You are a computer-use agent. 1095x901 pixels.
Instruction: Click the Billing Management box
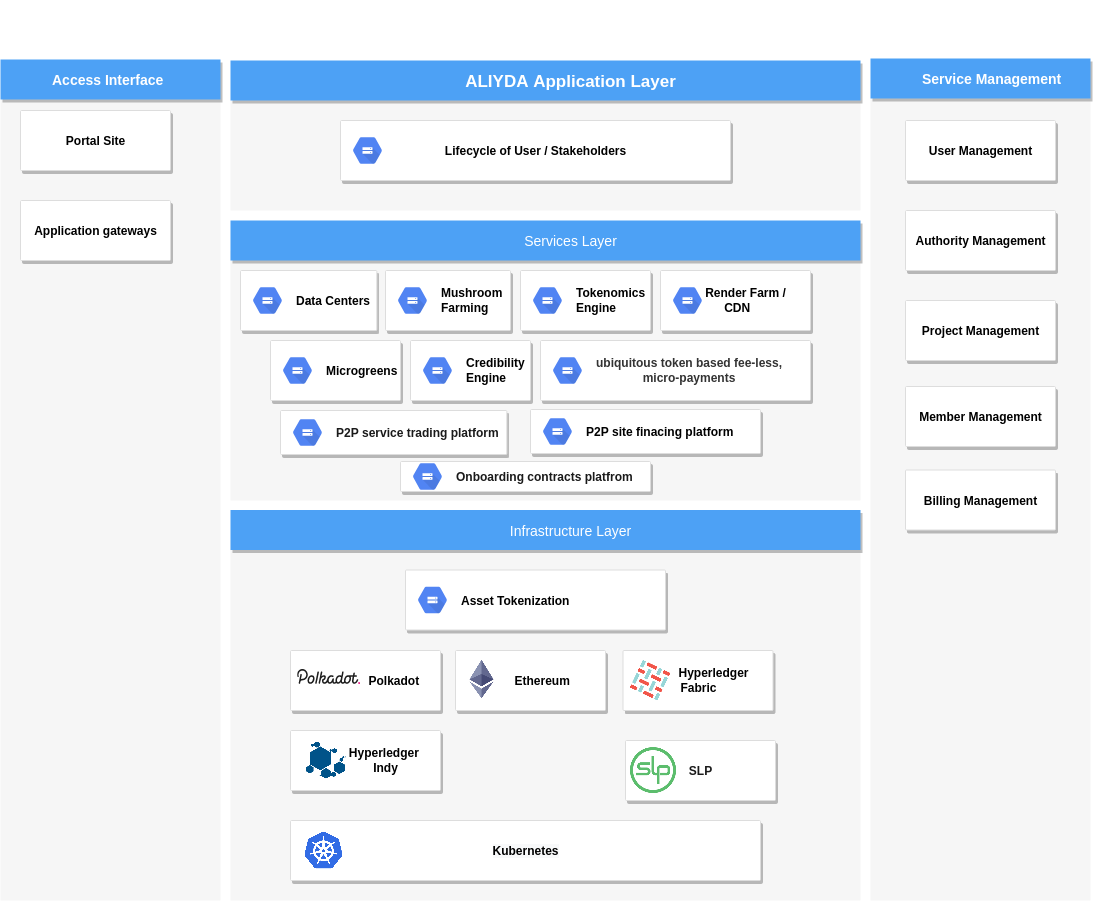[x=980, y=501]
